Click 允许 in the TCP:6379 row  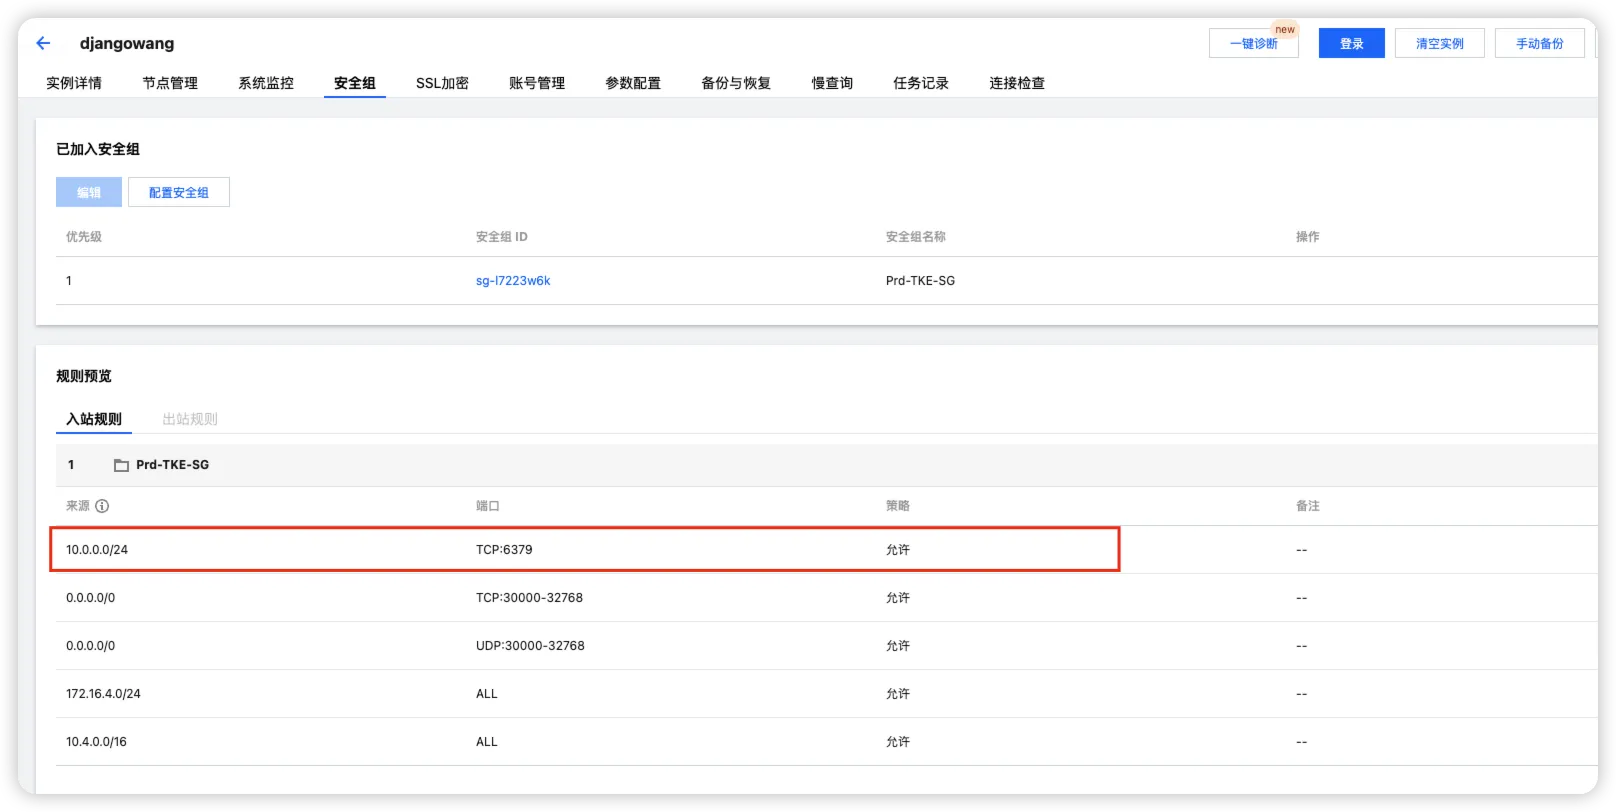tap(898, 550)
